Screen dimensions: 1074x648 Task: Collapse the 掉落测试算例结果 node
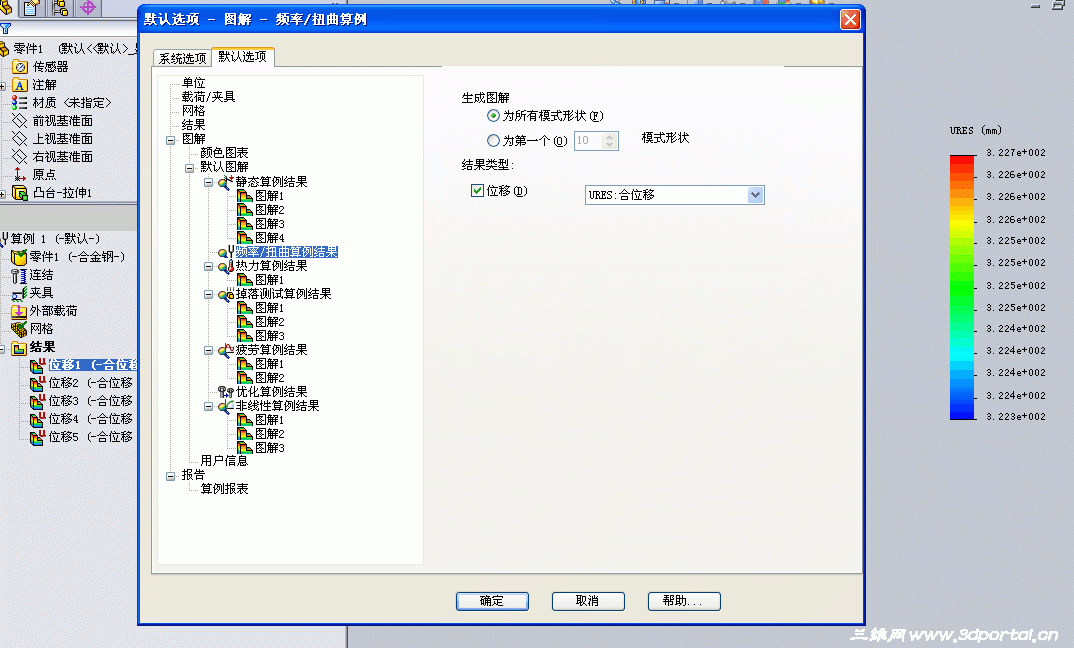point(208,295)
